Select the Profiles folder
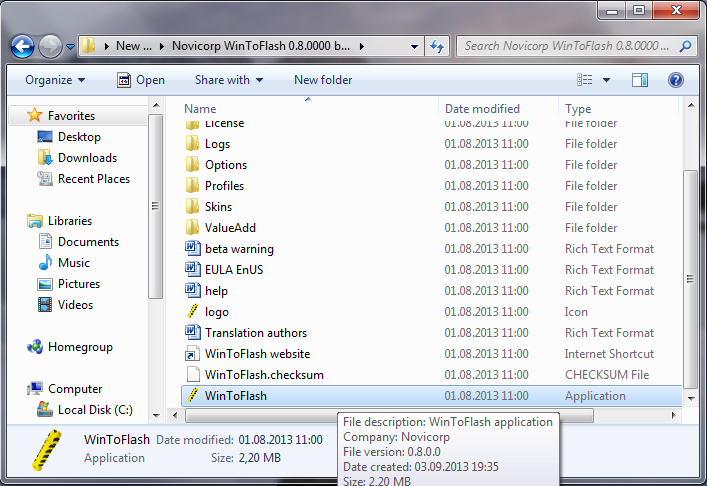Screen dimensions: 707x486 [x=224, y=186]
